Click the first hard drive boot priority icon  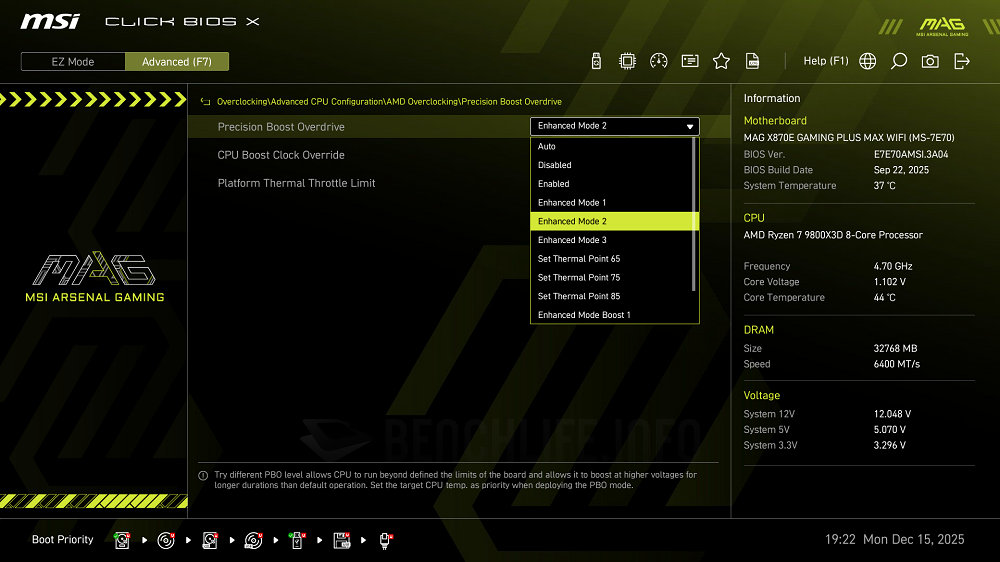tap(122, 540)
